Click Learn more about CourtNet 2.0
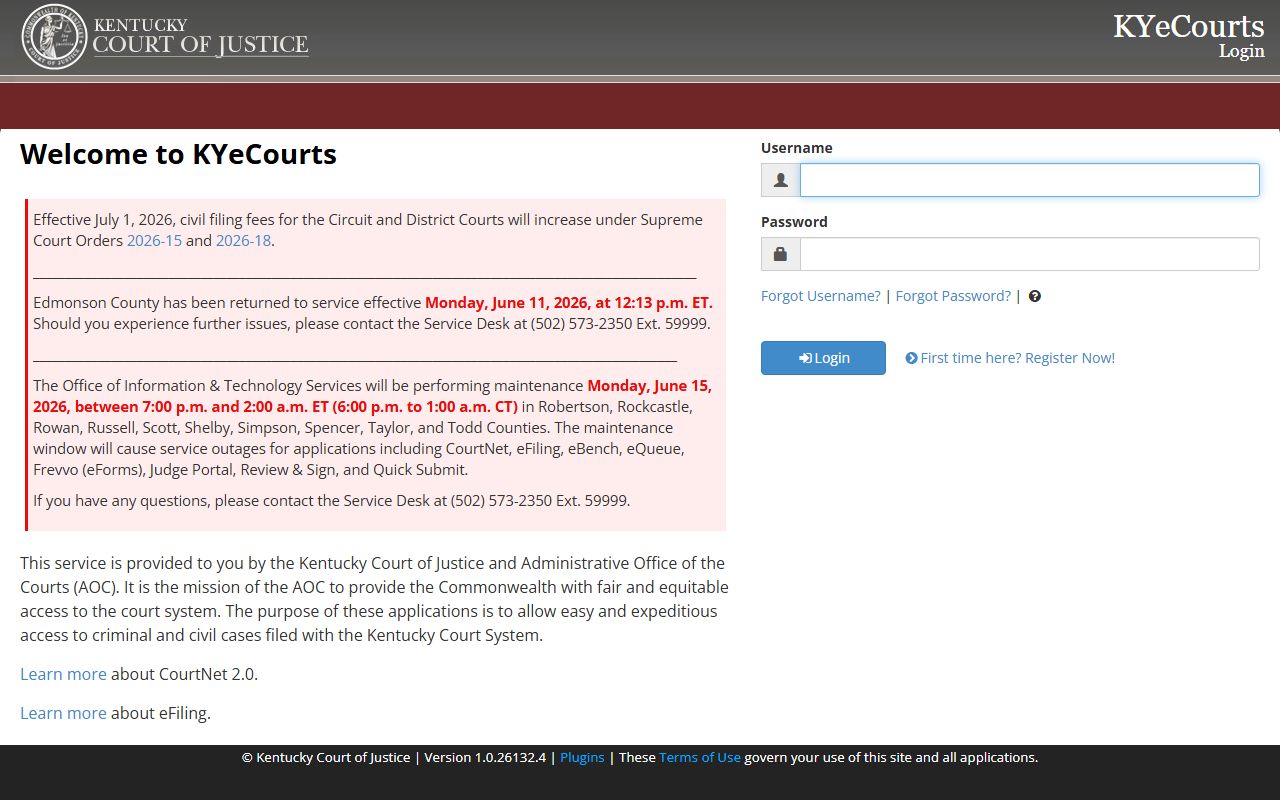This screenshot has height=800, width=1280. point(63,674)
